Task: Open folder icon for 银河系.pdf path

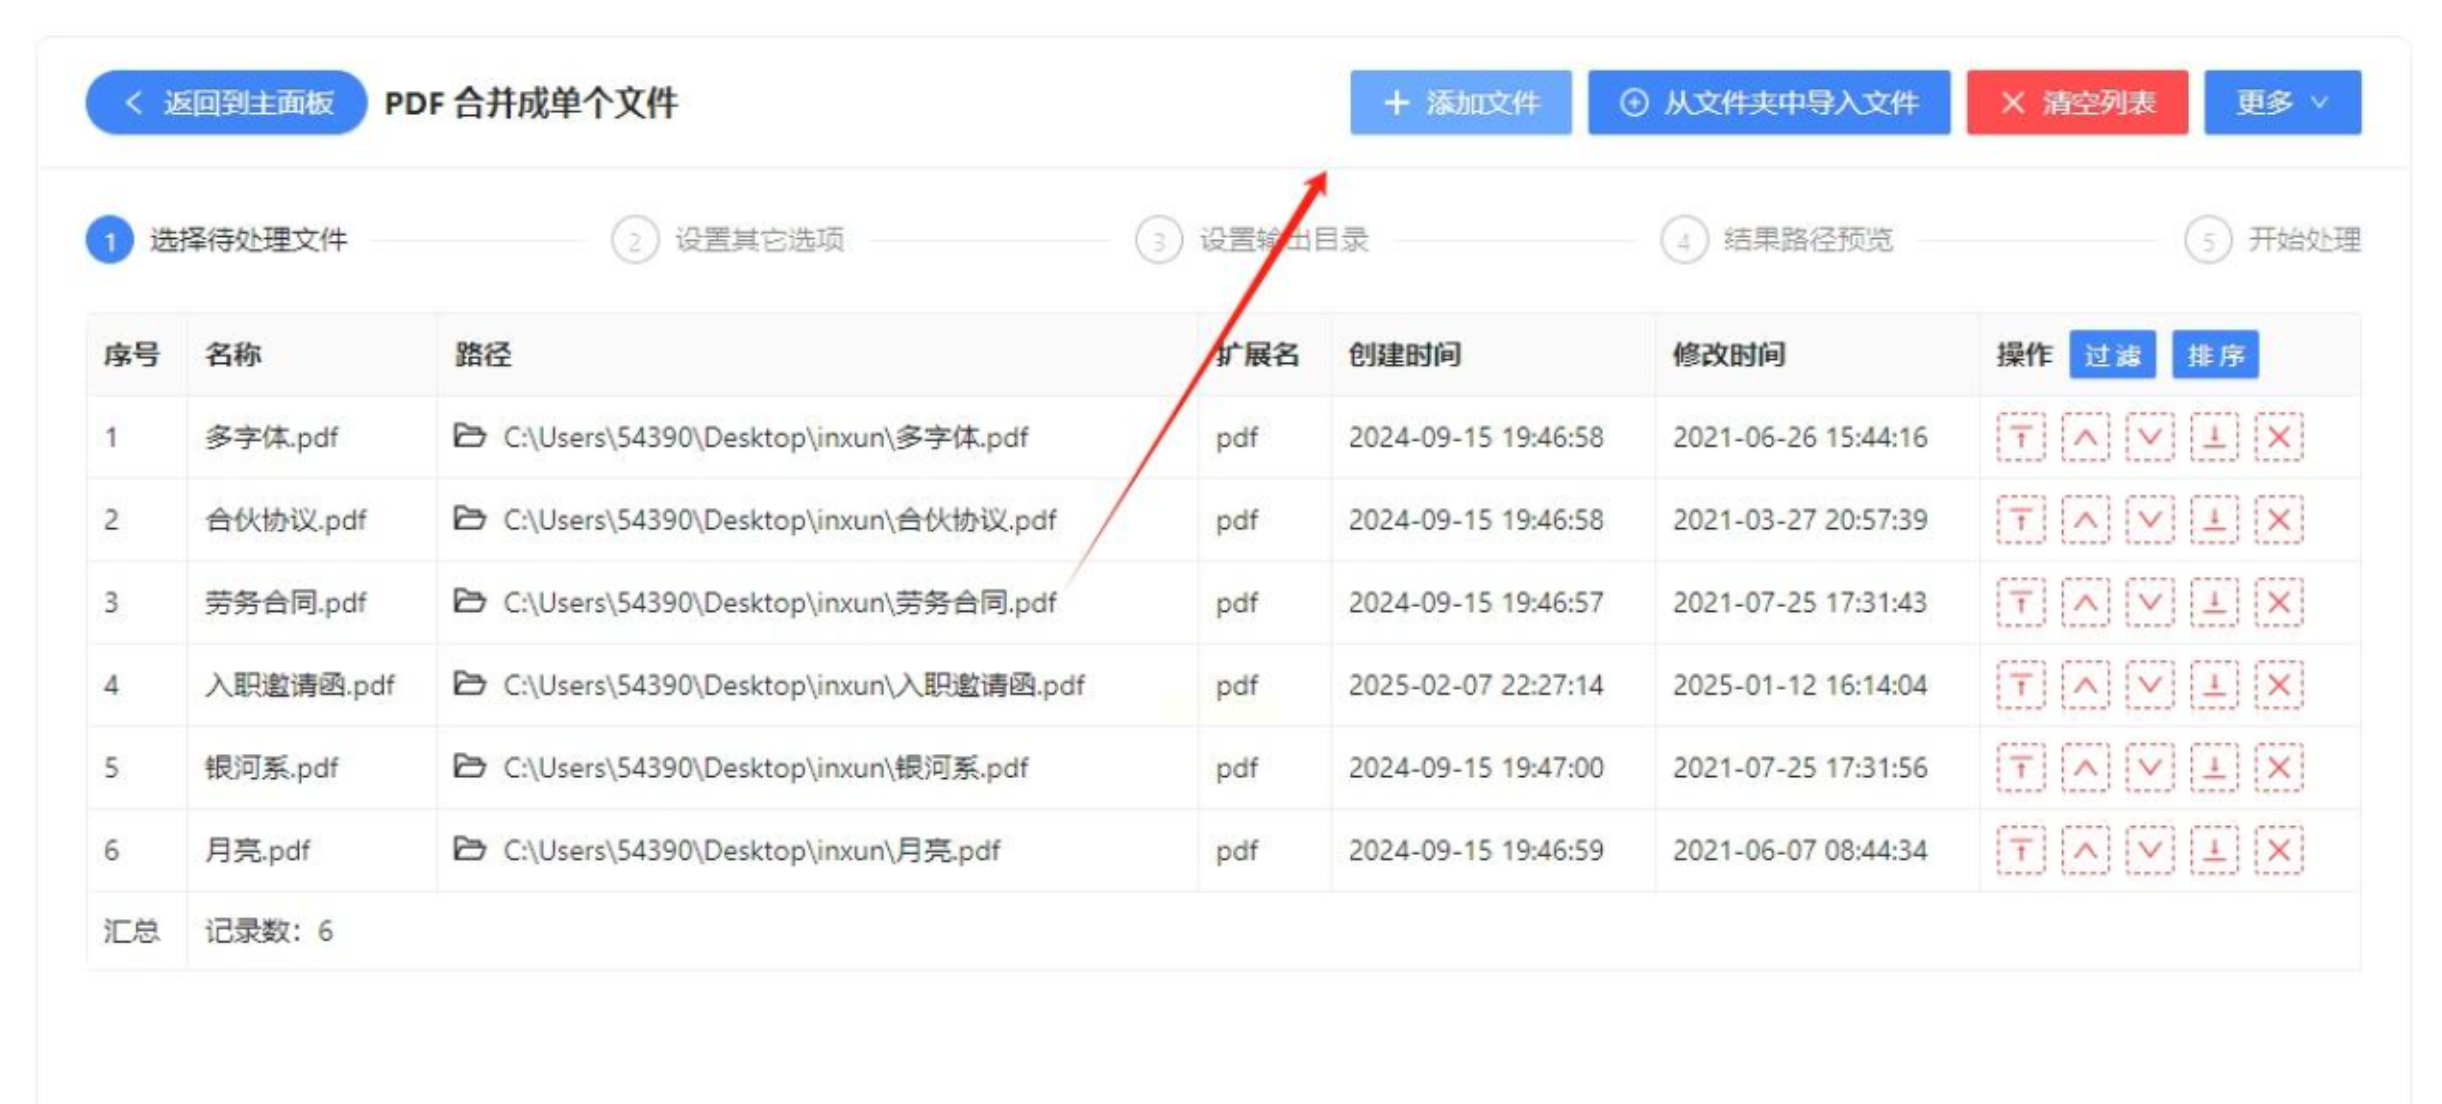Action: tap(469, 767)
